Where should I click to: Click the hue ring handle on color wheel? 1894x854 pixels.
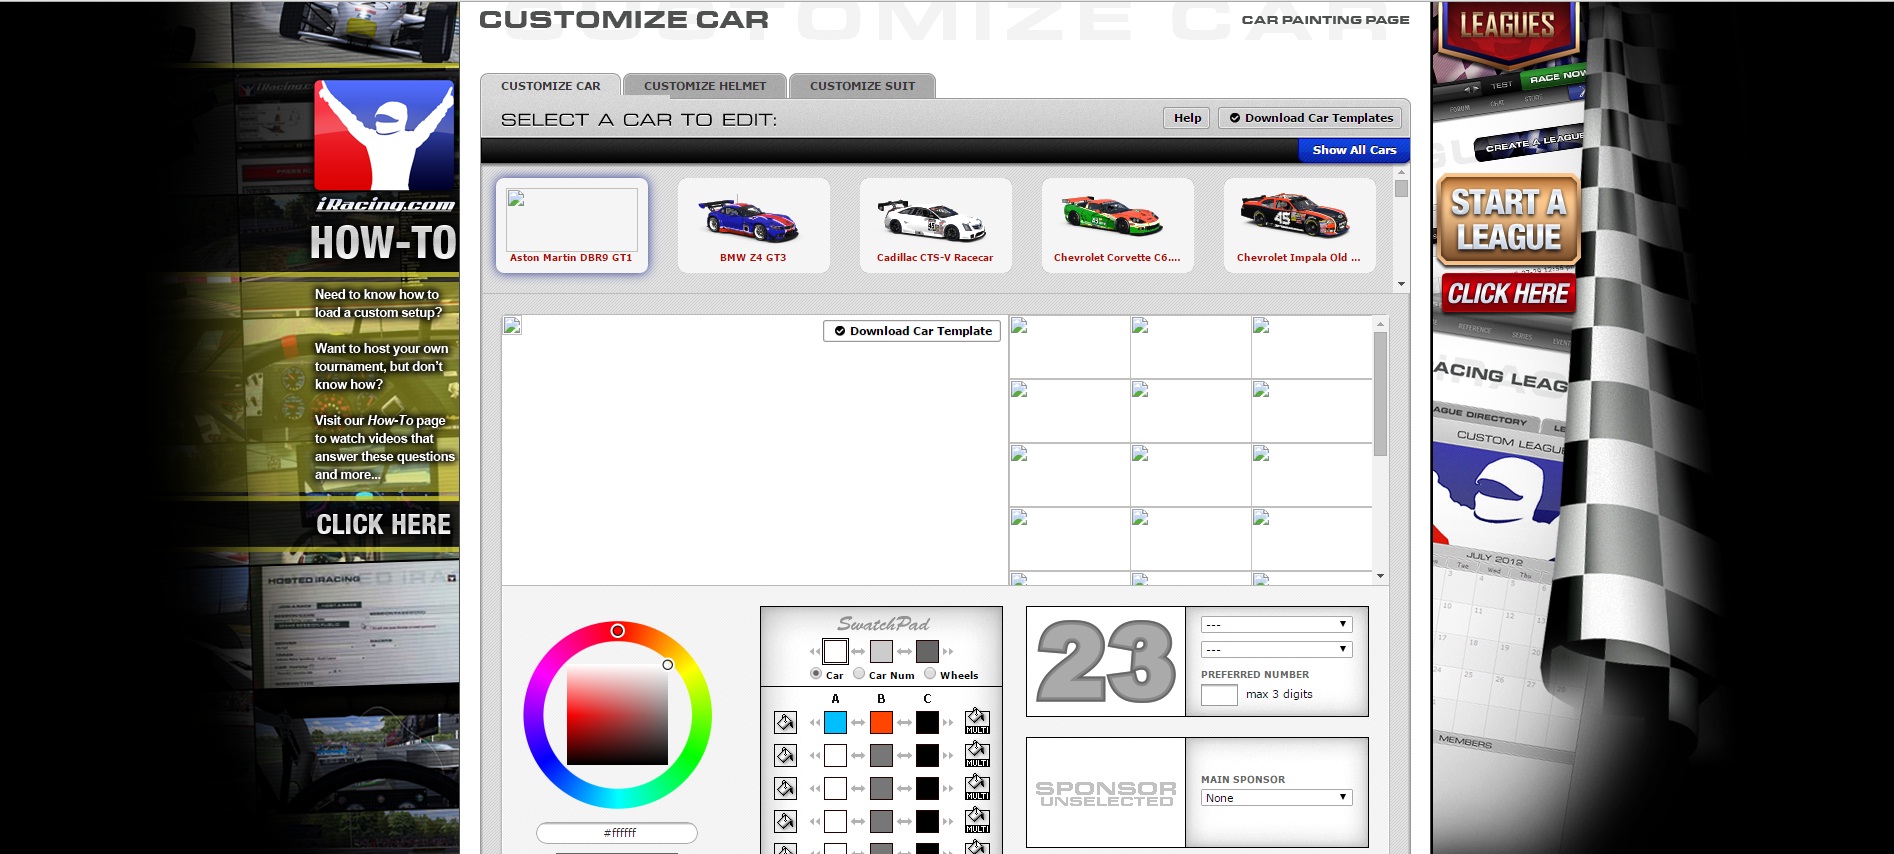pyautogui.click(x=618, y=630)
